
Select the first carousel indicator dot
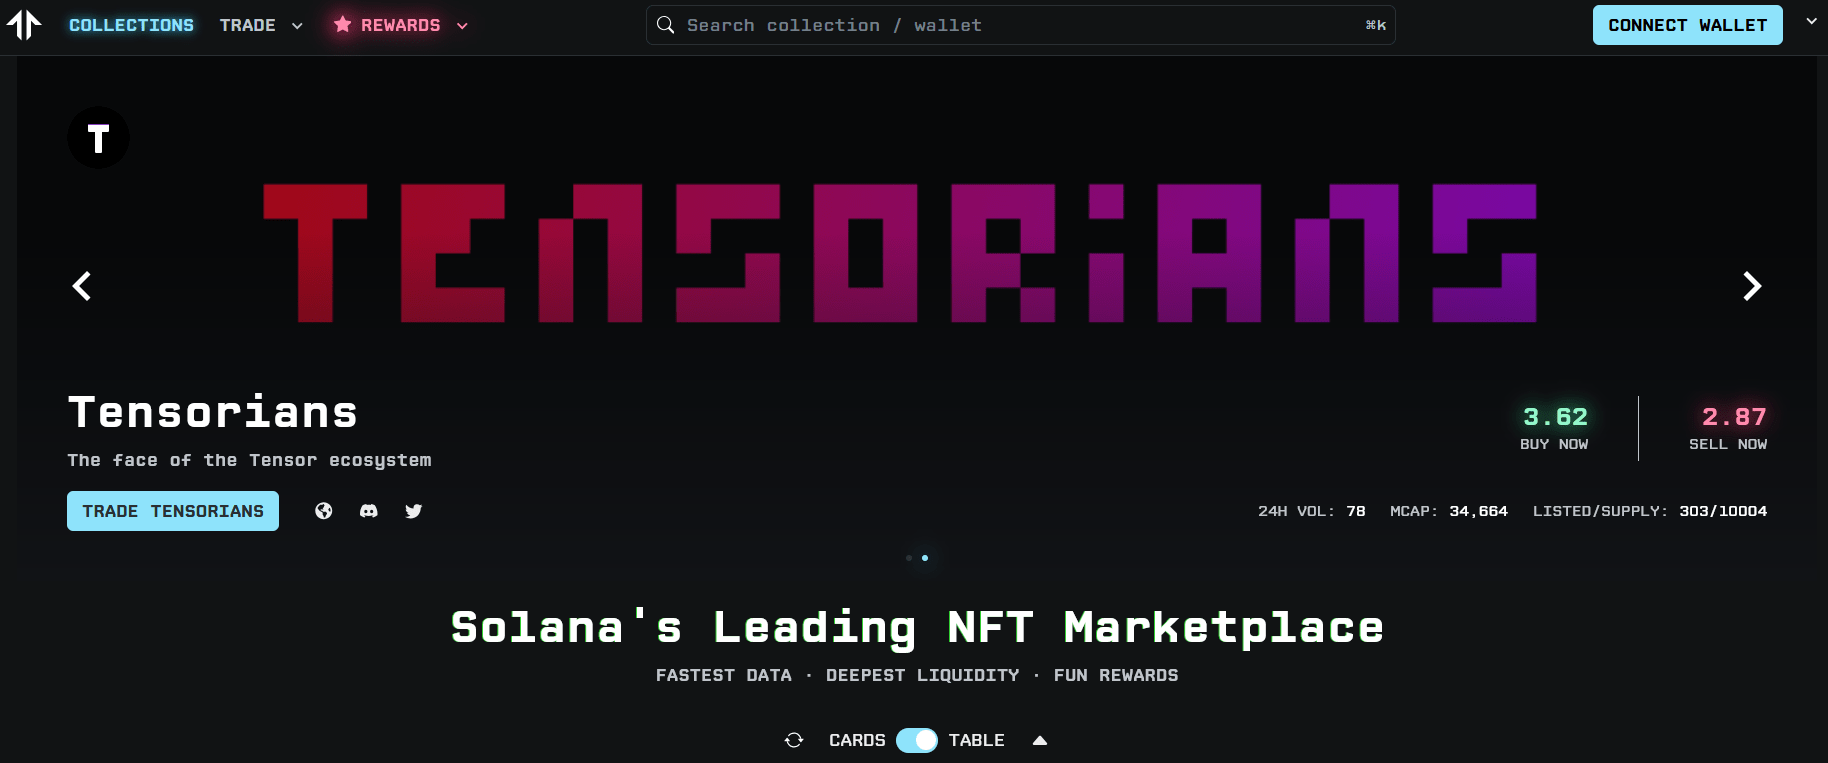click(x=909, y=558)
